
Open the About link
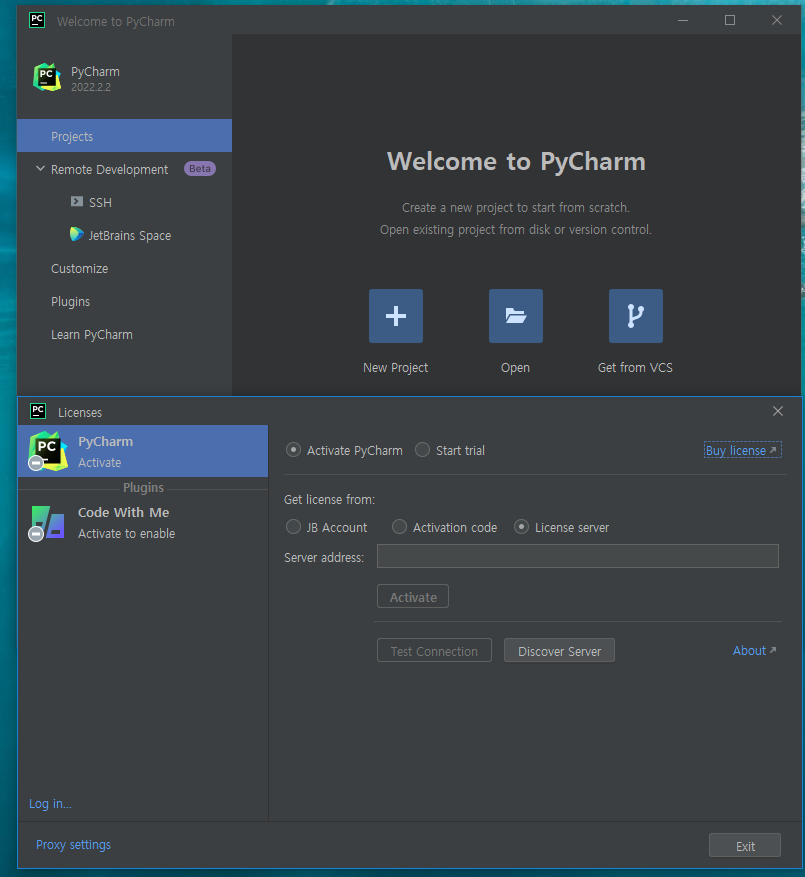point(755,650)
